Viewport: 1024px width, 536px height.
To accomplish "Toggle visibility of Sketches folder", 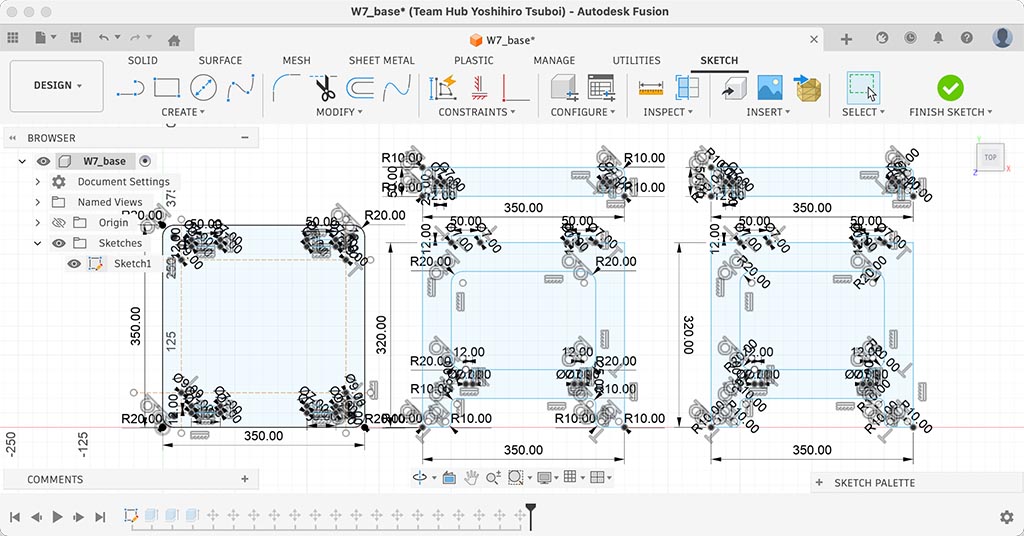I will [59, 243].
